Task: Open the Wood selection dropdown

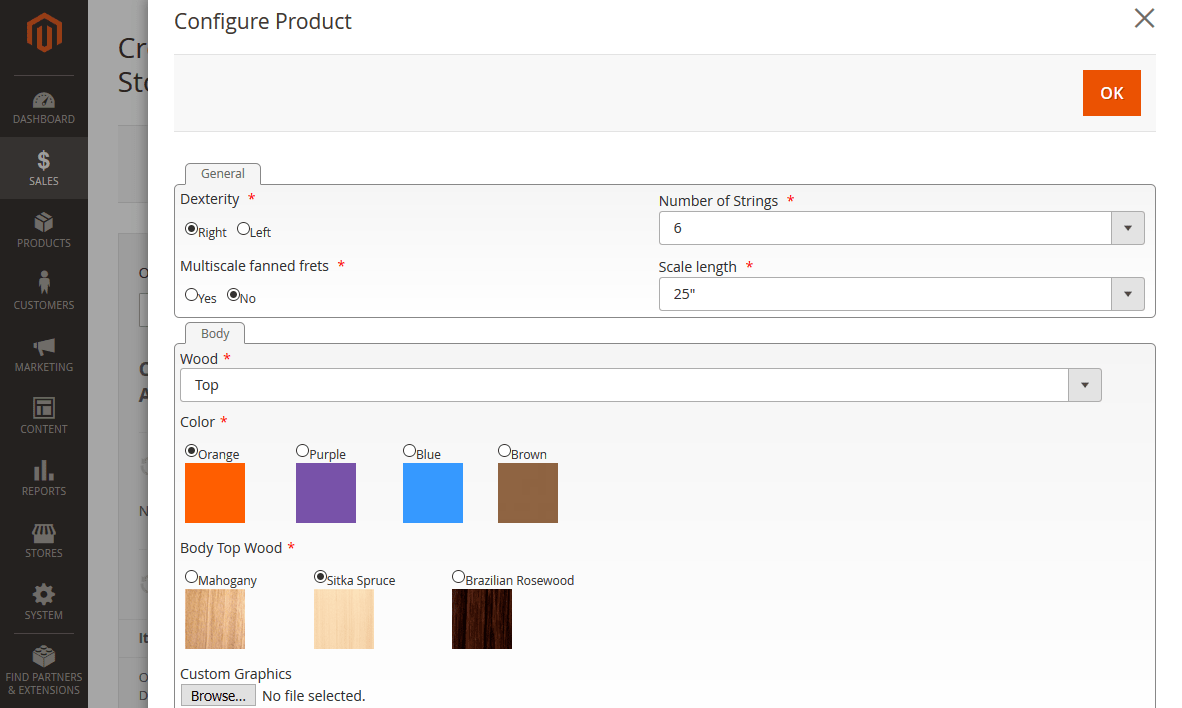Action: point(1085,385)
